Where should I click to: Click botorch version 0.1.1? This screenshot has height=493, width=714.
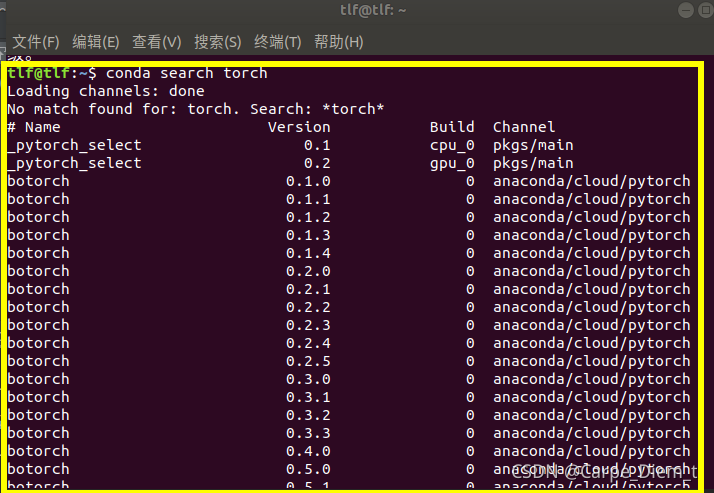pyautogui.click(x=308, y=199)
